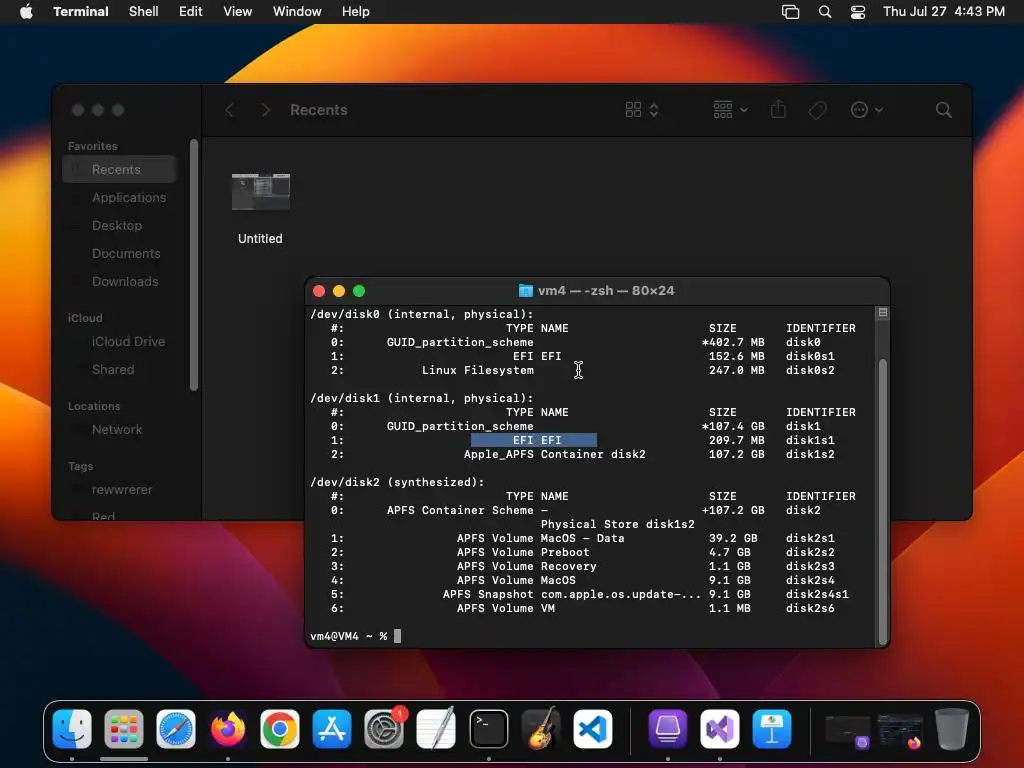Open Keynote from the Dock
The height and width of the screenshot is (768, 1024).
coord(772,729)
